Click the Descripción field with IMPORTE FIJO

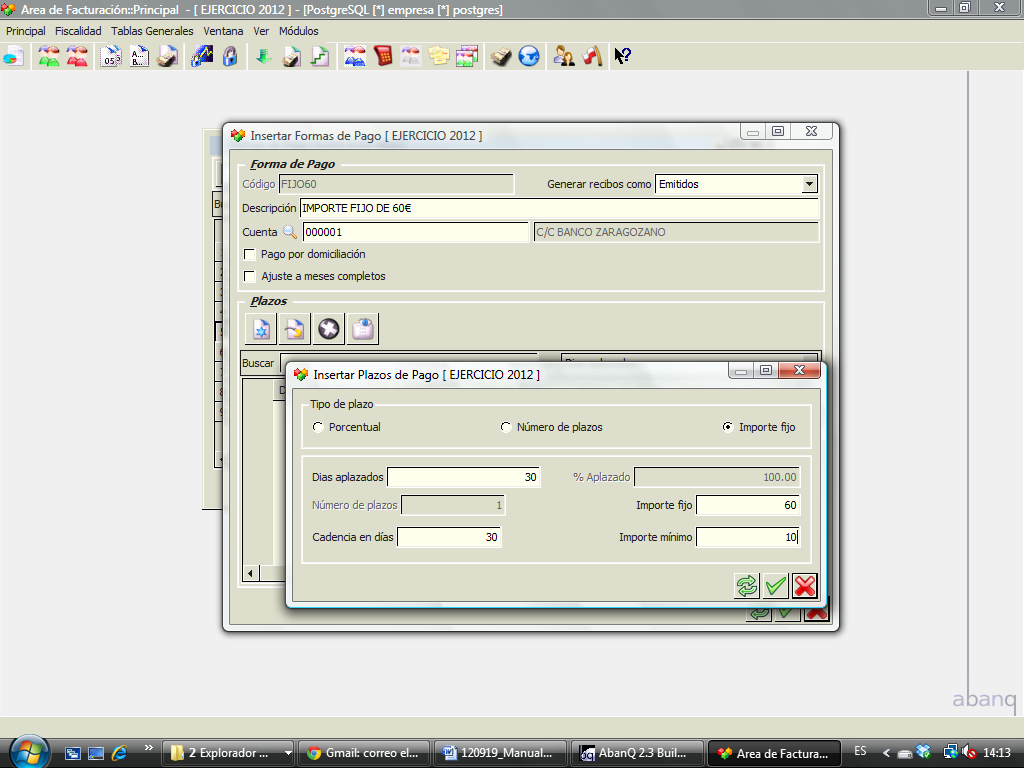[559, 208]
